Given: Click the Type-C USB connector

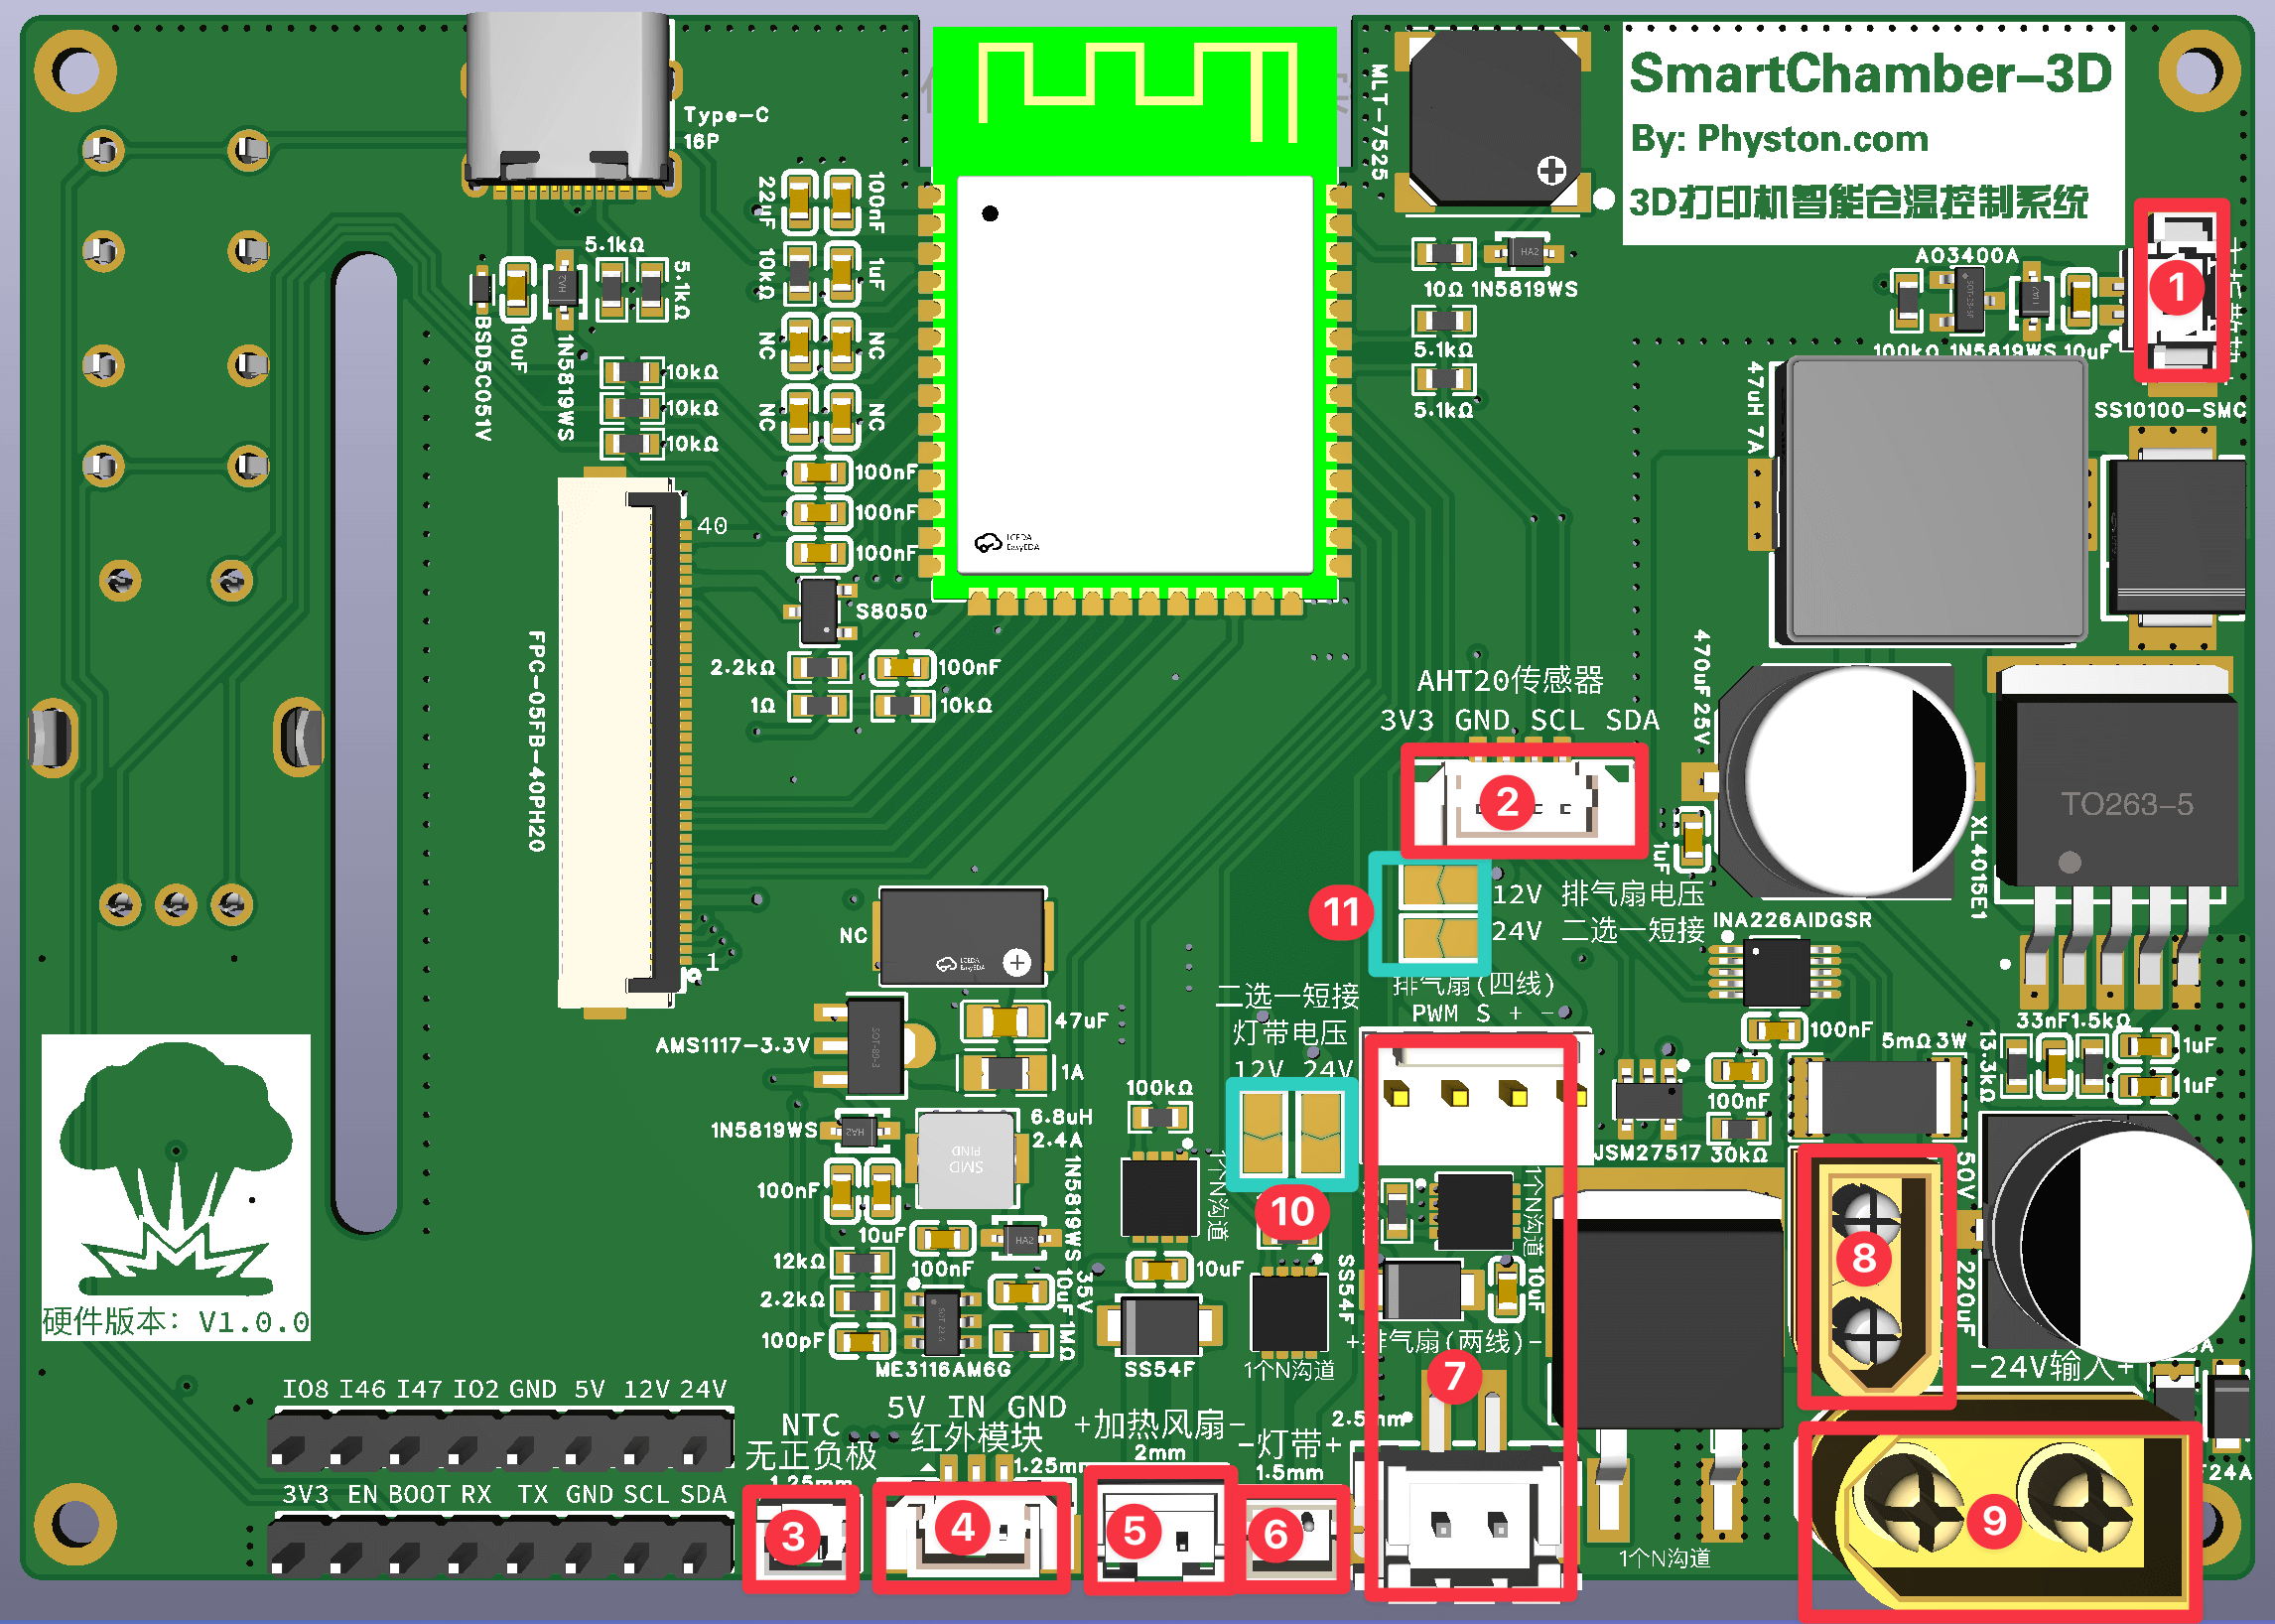Looking at the screenshot, I should pyautogui.click(x=568, y=100).
